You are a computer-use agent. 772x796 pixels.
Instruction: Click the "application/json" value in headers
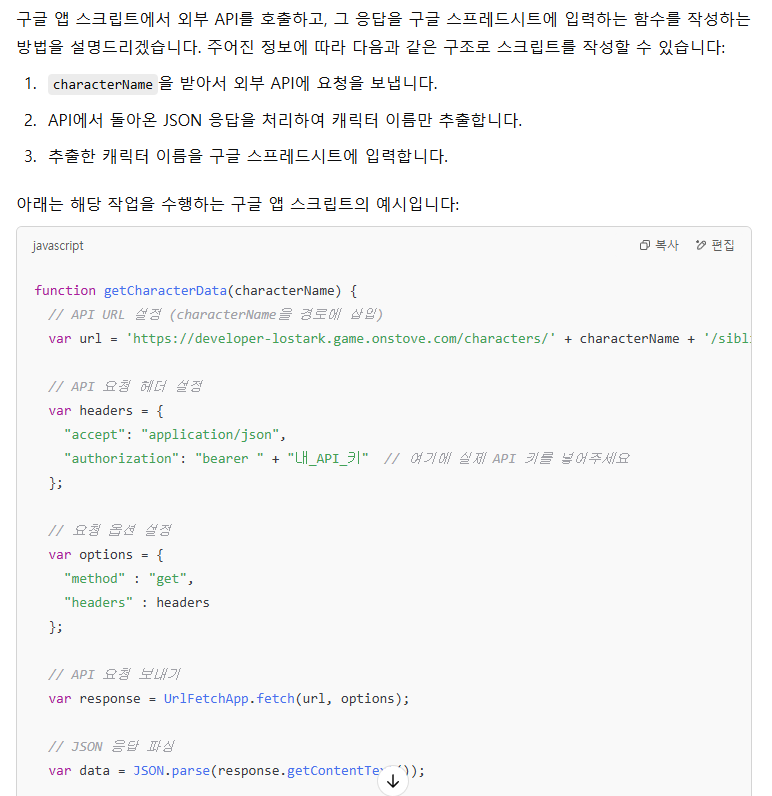tap(210, 435)
